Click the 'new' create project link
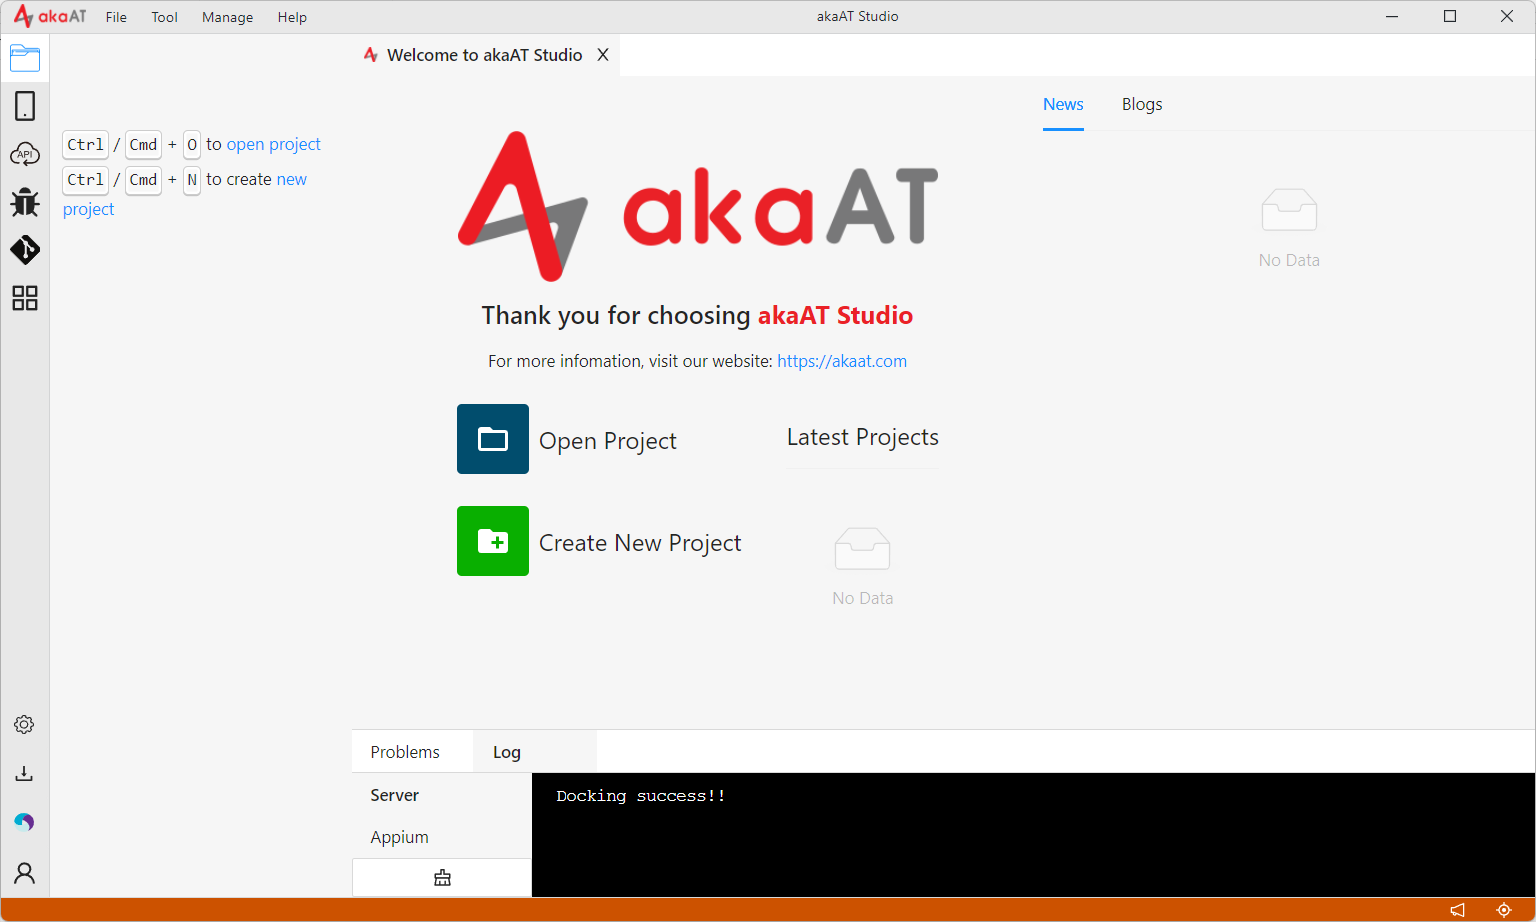The width and height of the screenshot is (1536, 922). (x=292, y=179)
